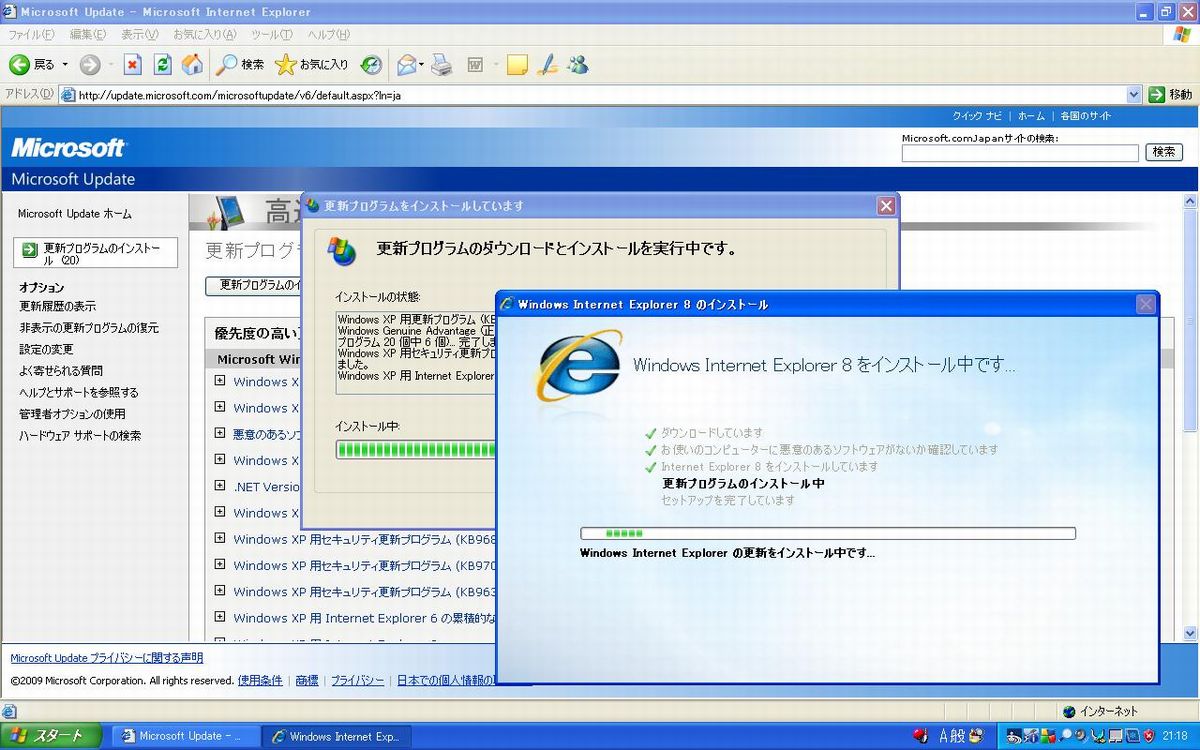Image resolution: width=1200 pixels, height=750 pixels.
Task: Click the 検索 button beside Microsoft.com search box
Action: (x=1164, y=152)
